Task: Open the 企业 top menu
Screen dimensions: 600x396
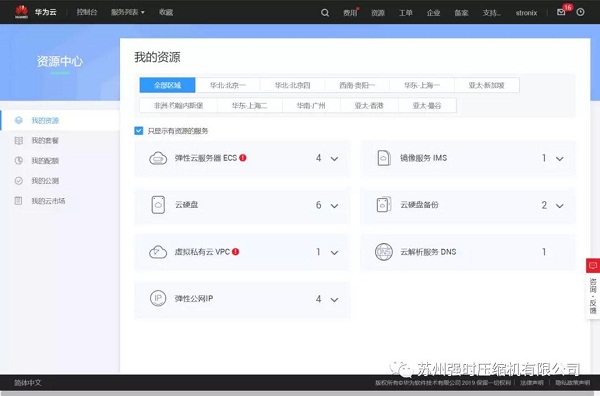Action: [434, 13]
